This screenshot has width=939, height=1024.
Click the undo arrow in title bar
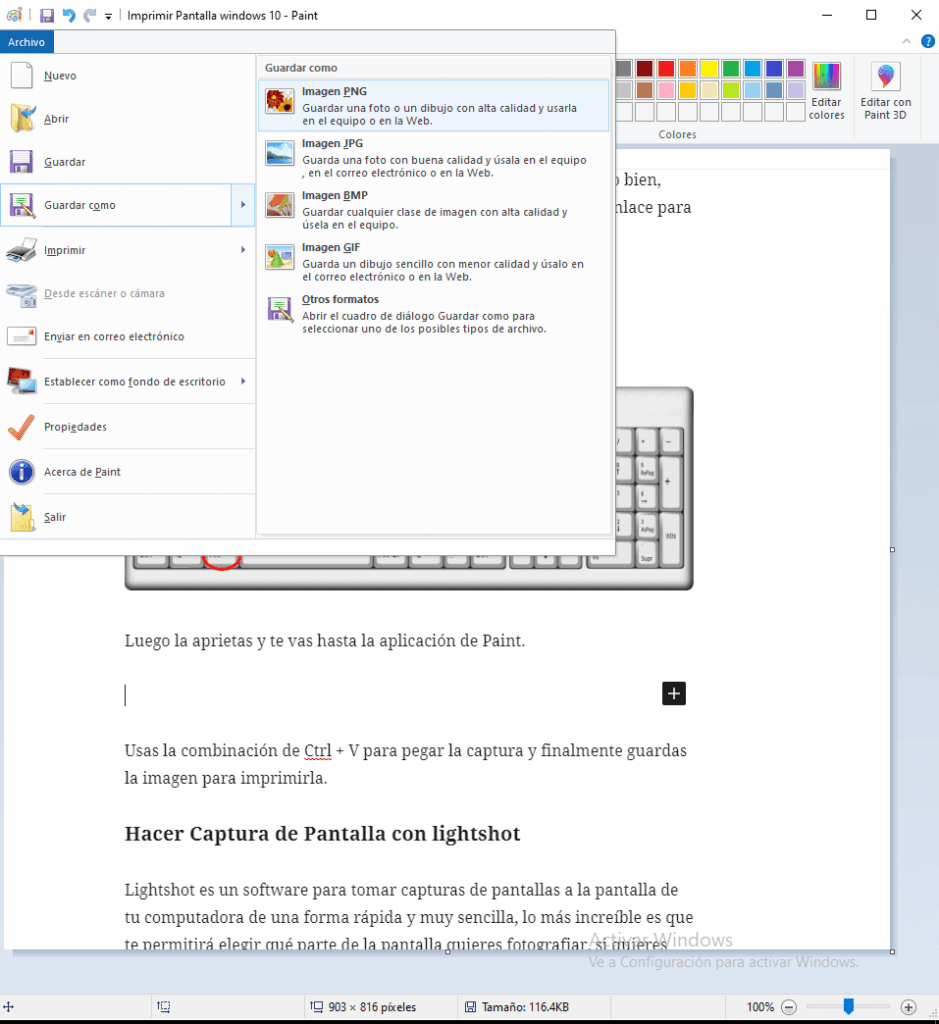coord(69,16)
